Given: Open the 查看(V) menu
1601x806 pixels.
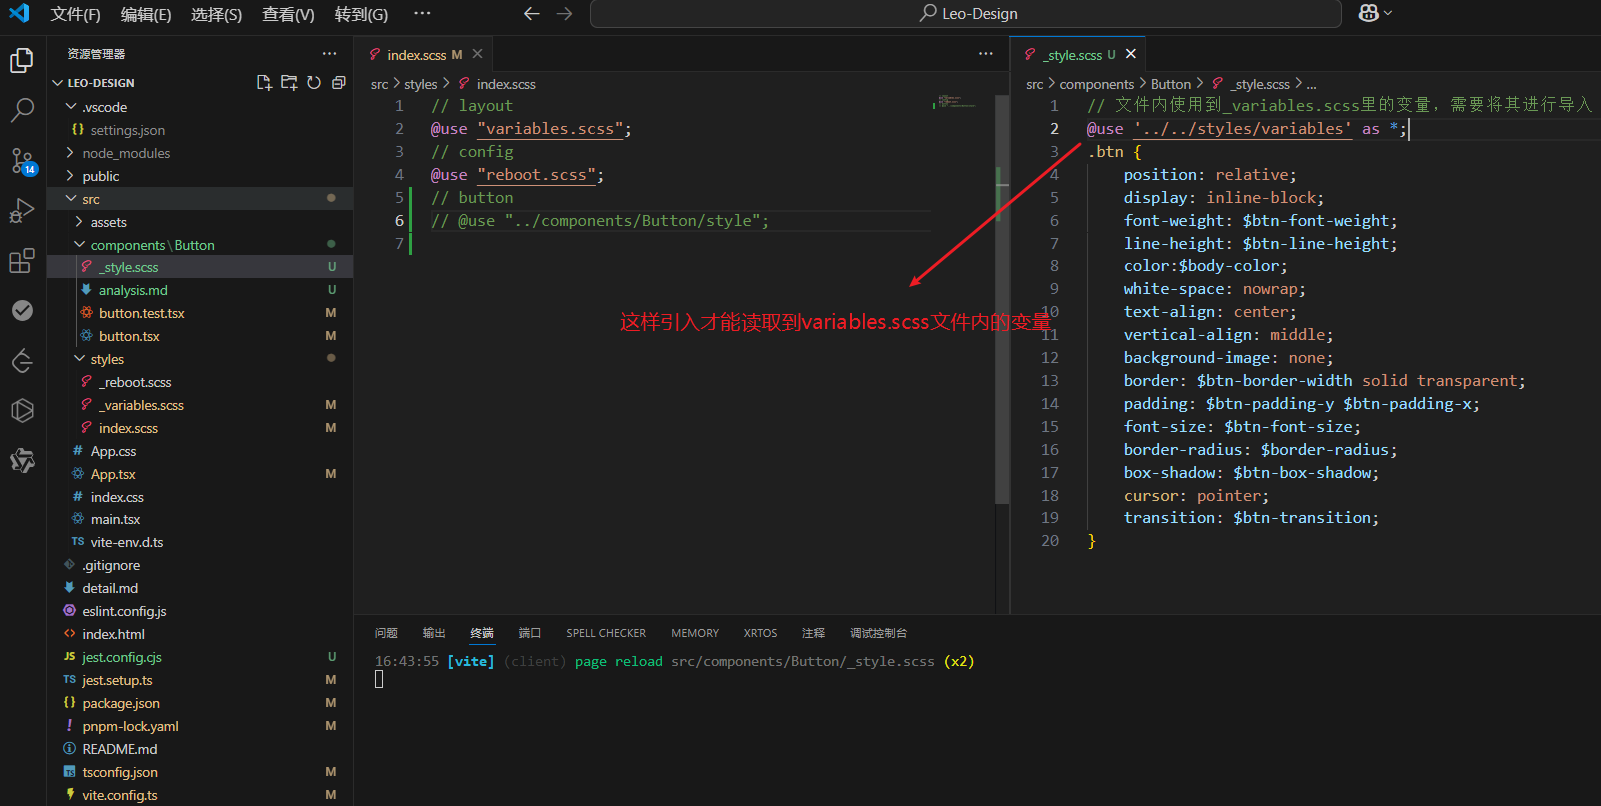Looking at the screenshot, I should tap(288, 14).
